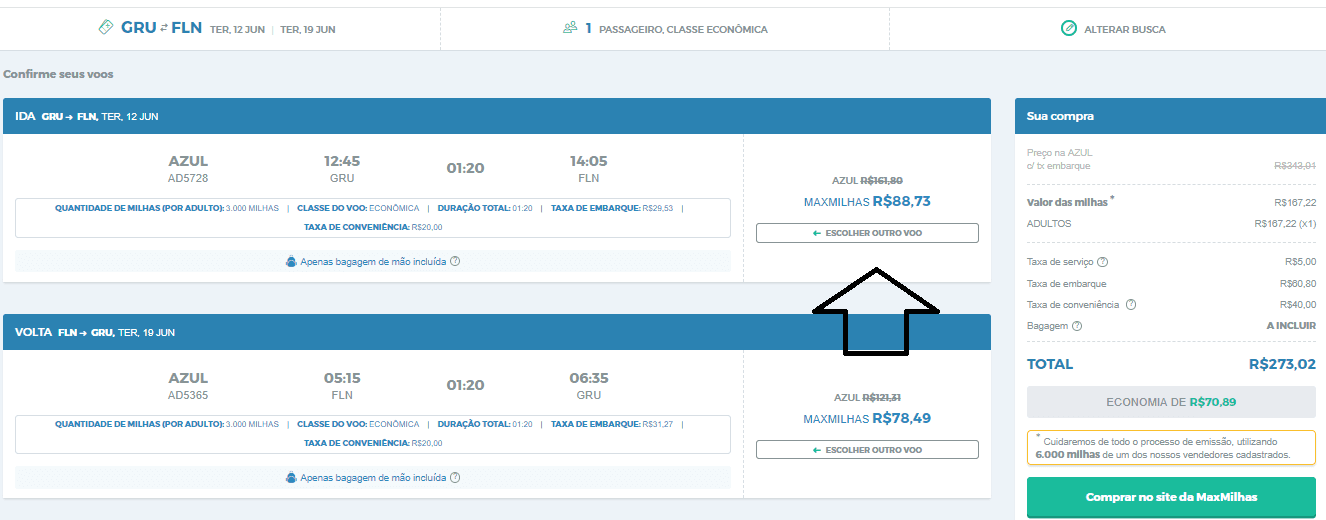Click departure time 05:15
The image size is (1326, 520).
coord(342,378)
